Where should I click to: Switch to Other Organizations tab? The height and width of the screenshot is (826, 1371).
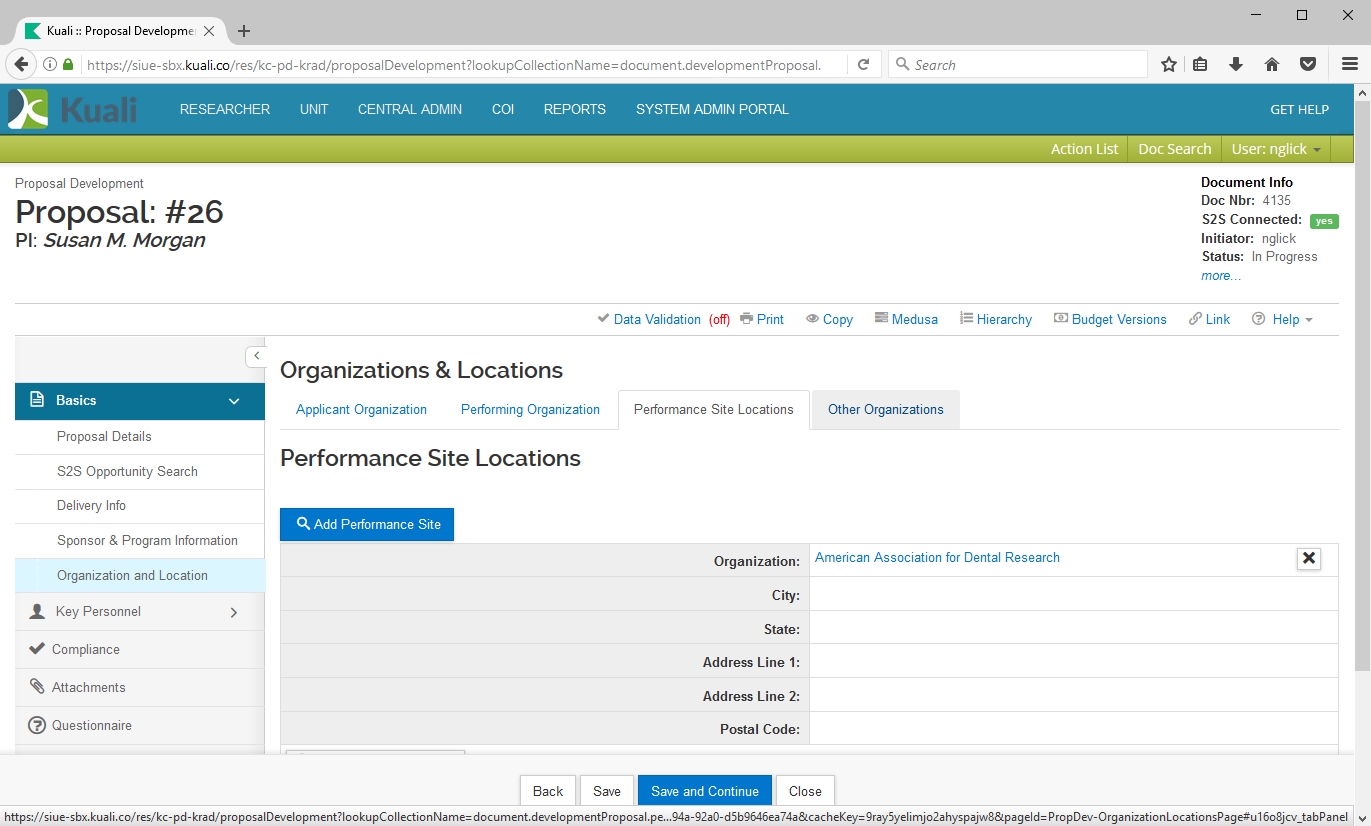coord(885,410)
